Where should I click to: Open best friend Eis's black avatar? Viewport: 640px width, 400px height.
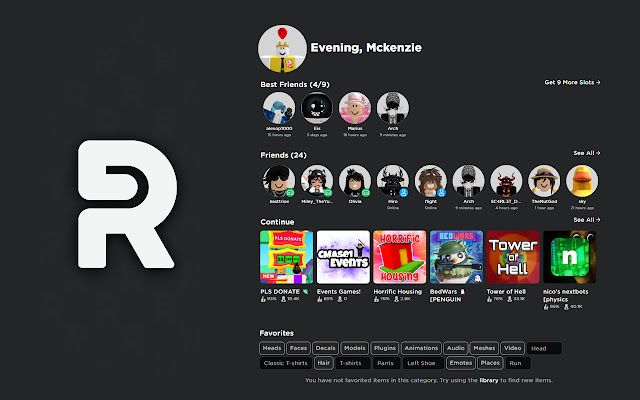click(317, 108)
